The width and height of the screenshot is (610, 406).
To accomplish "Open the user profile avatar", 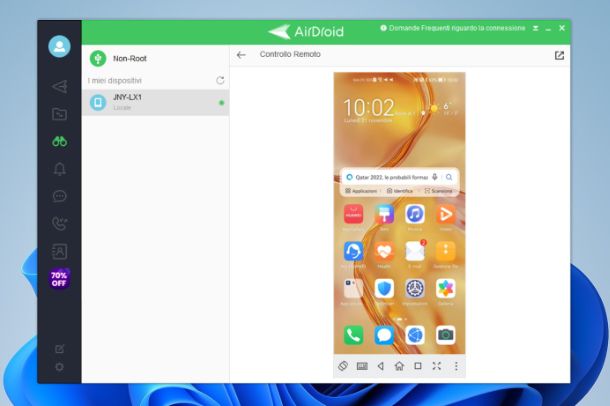I will 59,46.
